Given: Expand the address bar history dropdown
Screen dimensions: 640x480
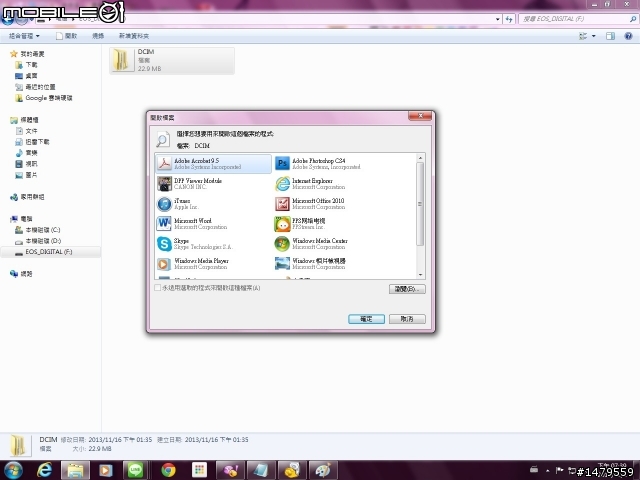Looking at the screenshot, I should click(x=498, y=19).
